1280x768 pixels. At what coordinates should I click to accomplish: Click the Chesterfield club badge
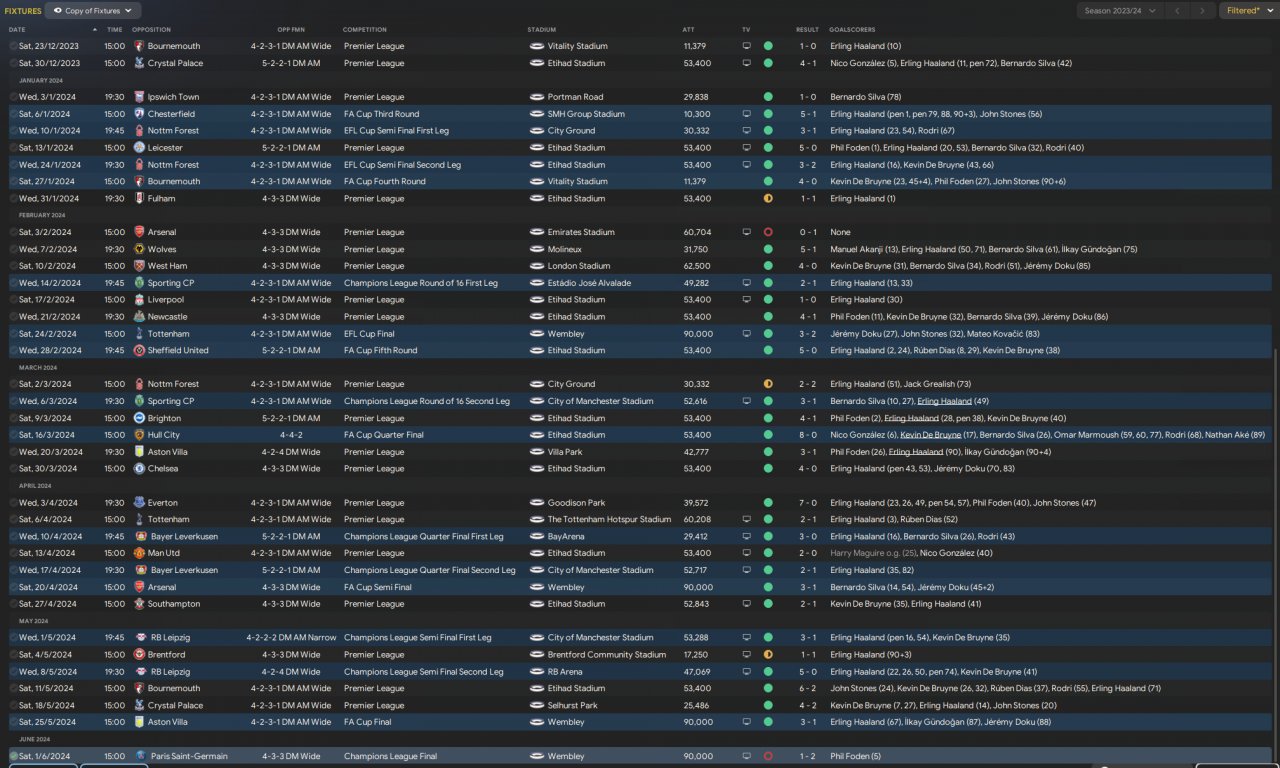click(139, 114)
